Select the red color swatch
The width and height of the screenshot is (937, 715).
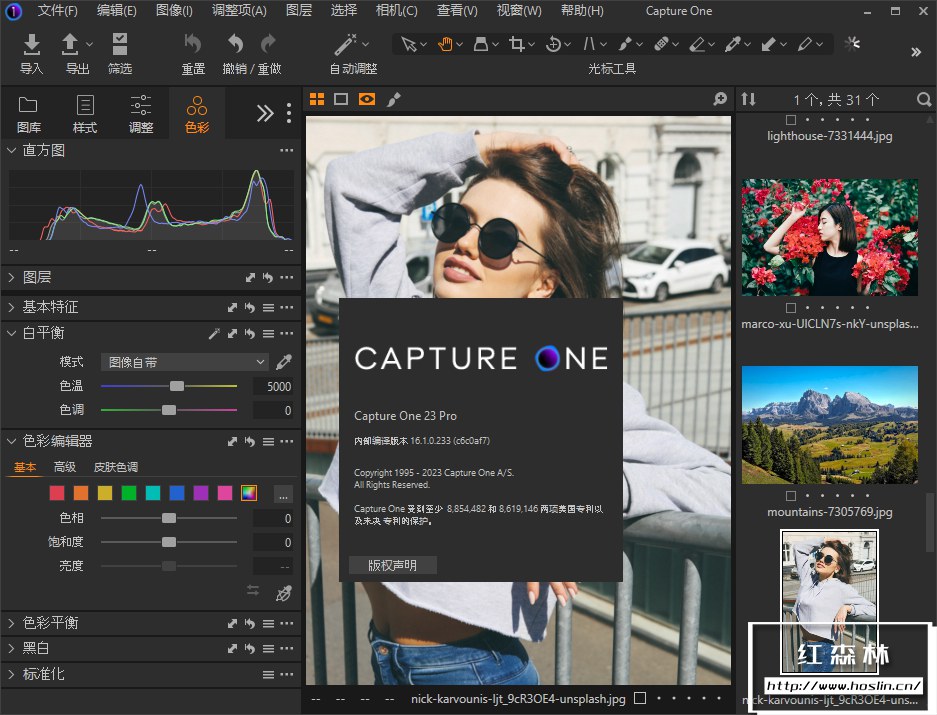[57, 493]
